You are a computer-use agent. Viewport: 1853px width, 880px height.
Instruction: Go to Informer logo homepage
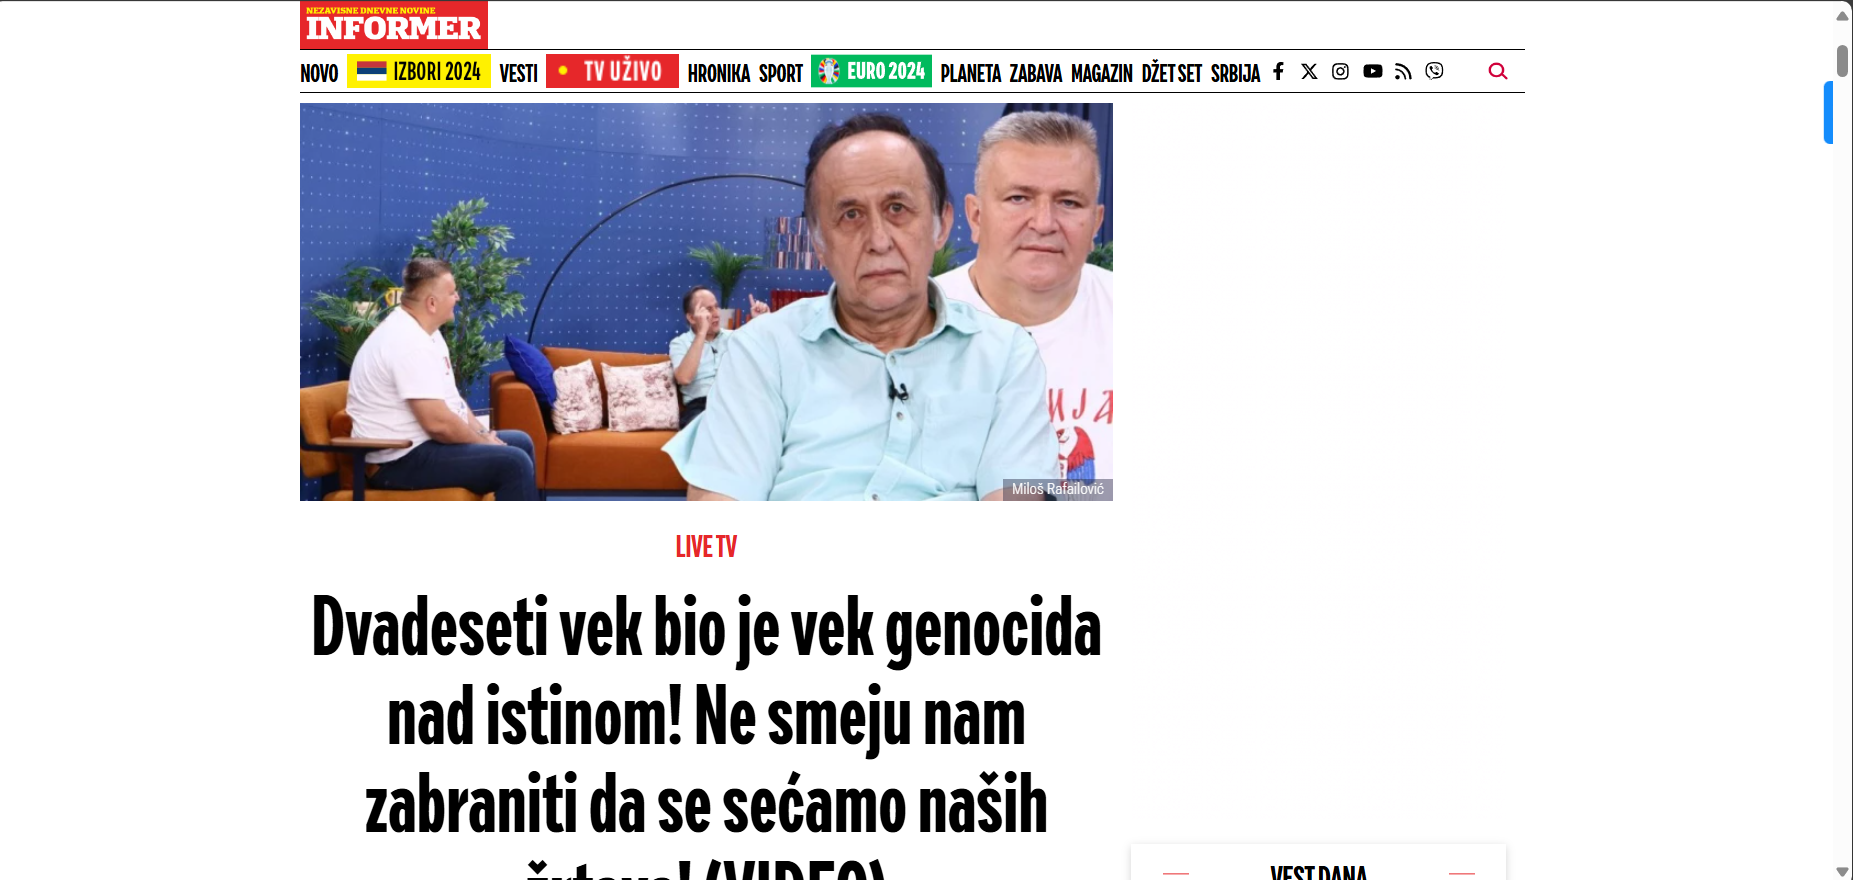pos(394,25)
